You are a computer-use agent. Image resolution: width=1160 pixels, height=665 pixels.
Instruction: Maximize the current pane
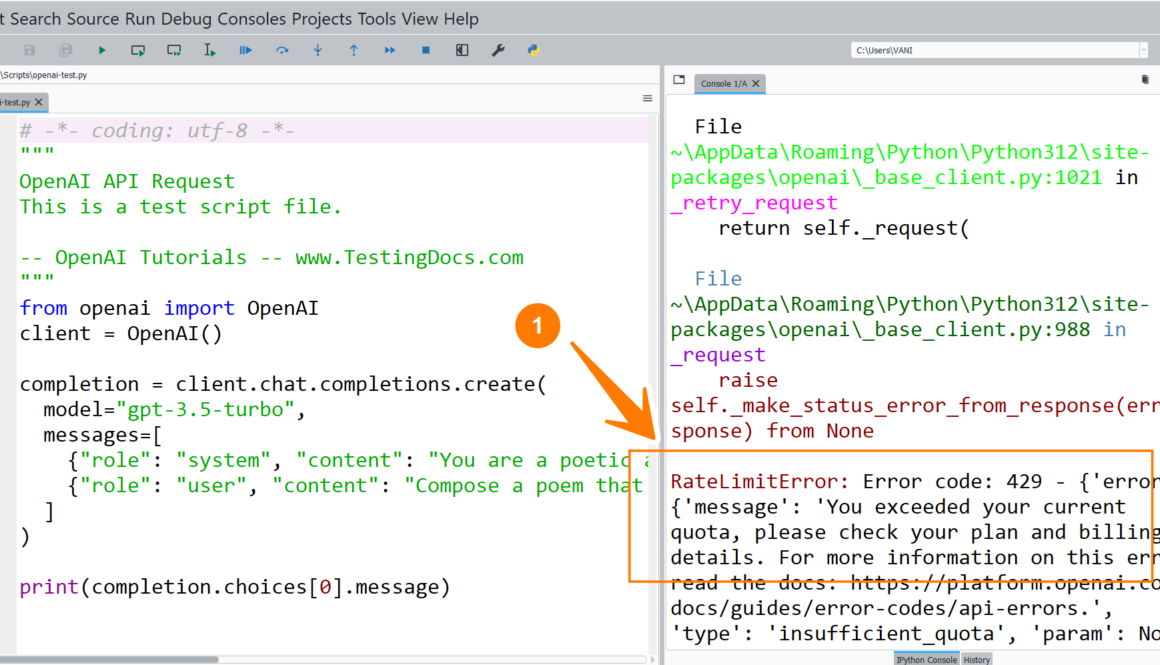coord(462,50)
